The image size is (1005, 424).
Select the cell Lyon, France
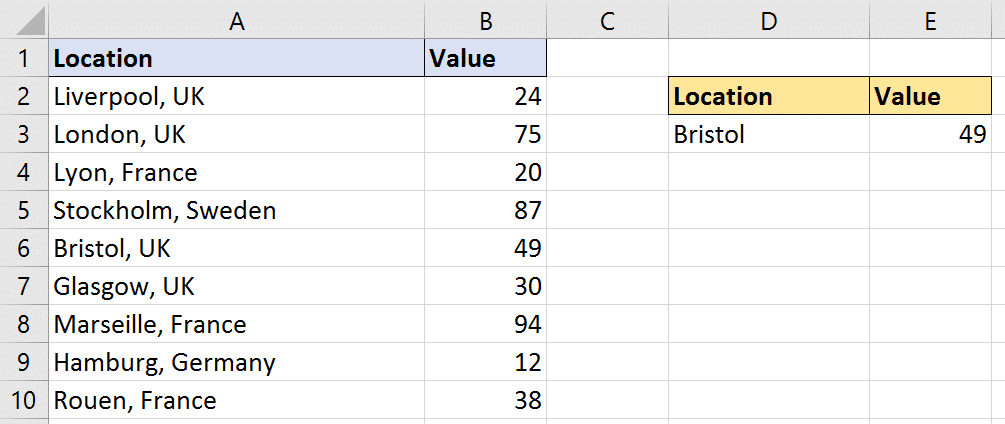237,172
